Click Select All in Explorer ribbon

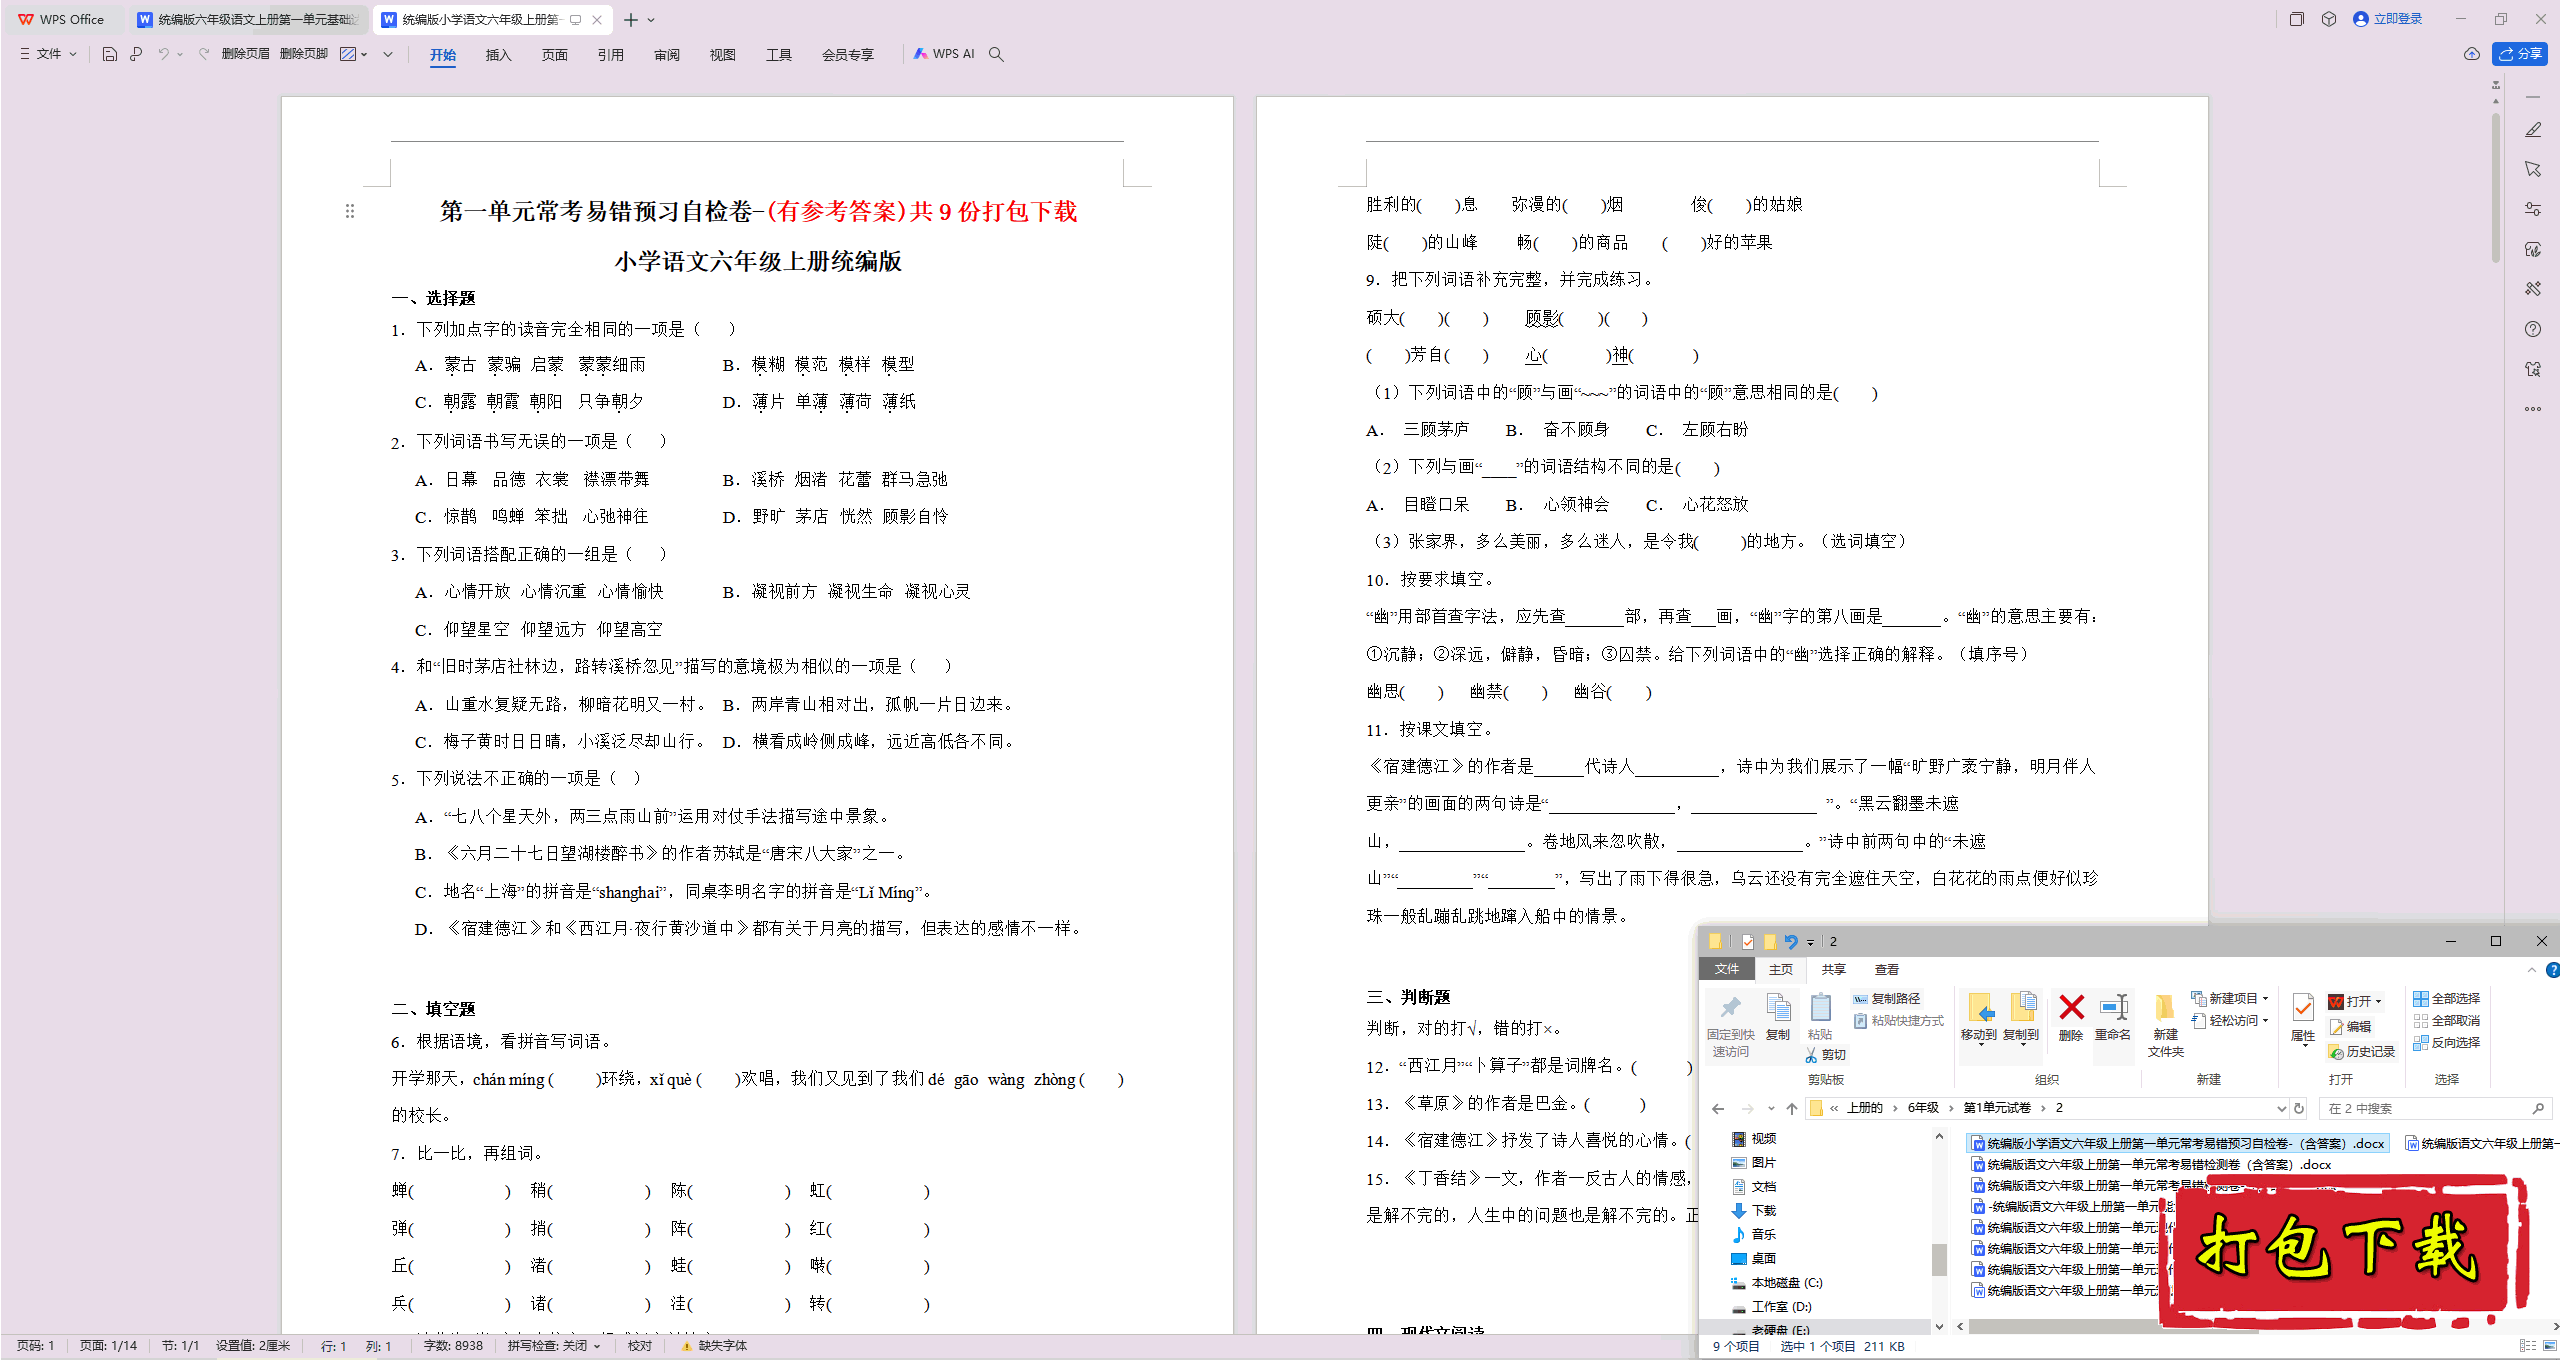(2446, 999)
